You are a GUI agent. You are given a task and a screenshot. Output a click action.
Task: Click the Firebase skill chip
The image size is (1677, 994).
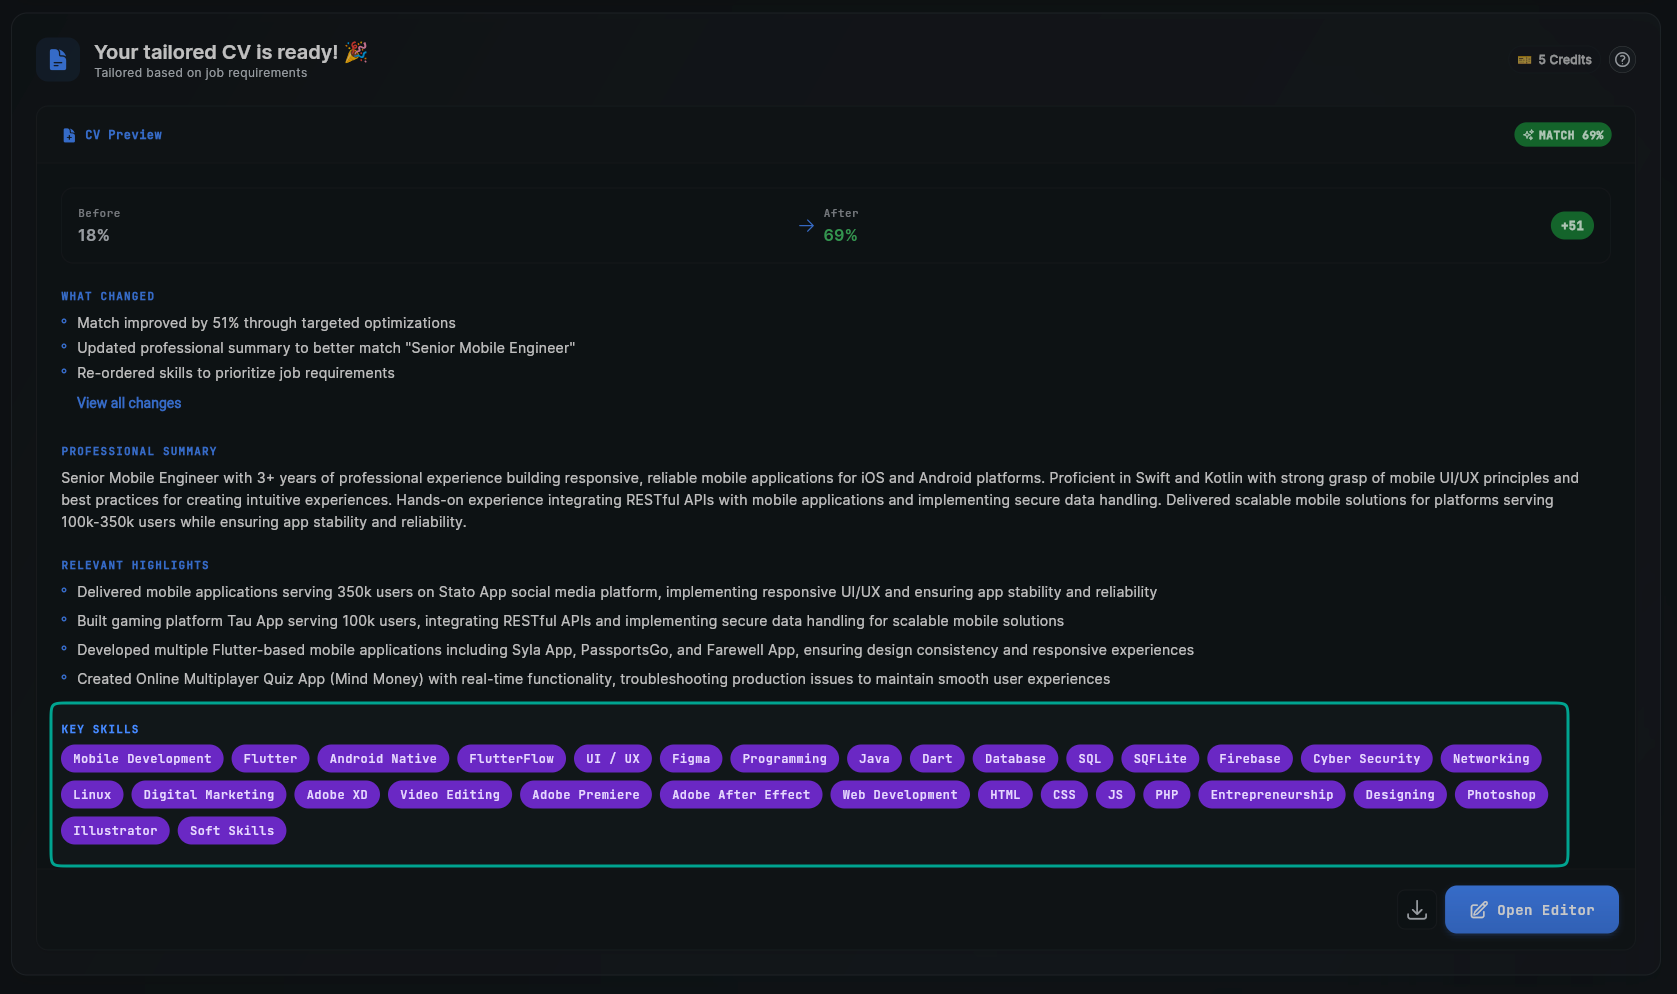(1249, 759)
